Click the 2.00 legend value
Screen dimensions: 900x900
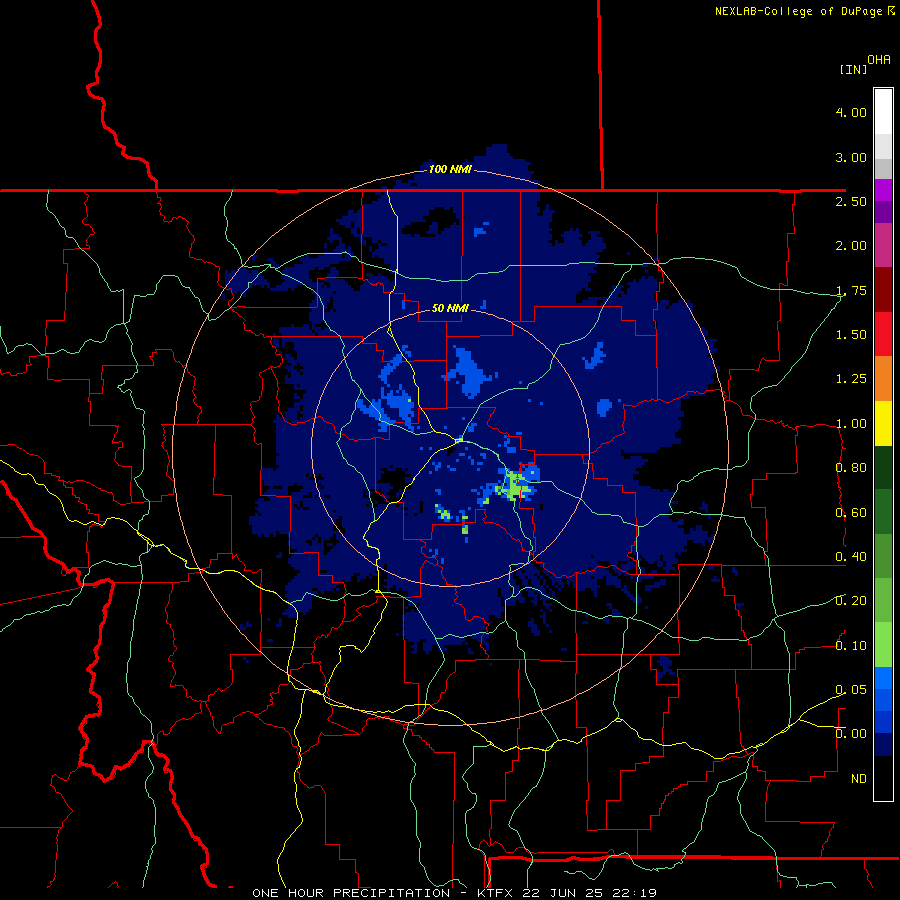pyautogui.click(x=851, y=246)
